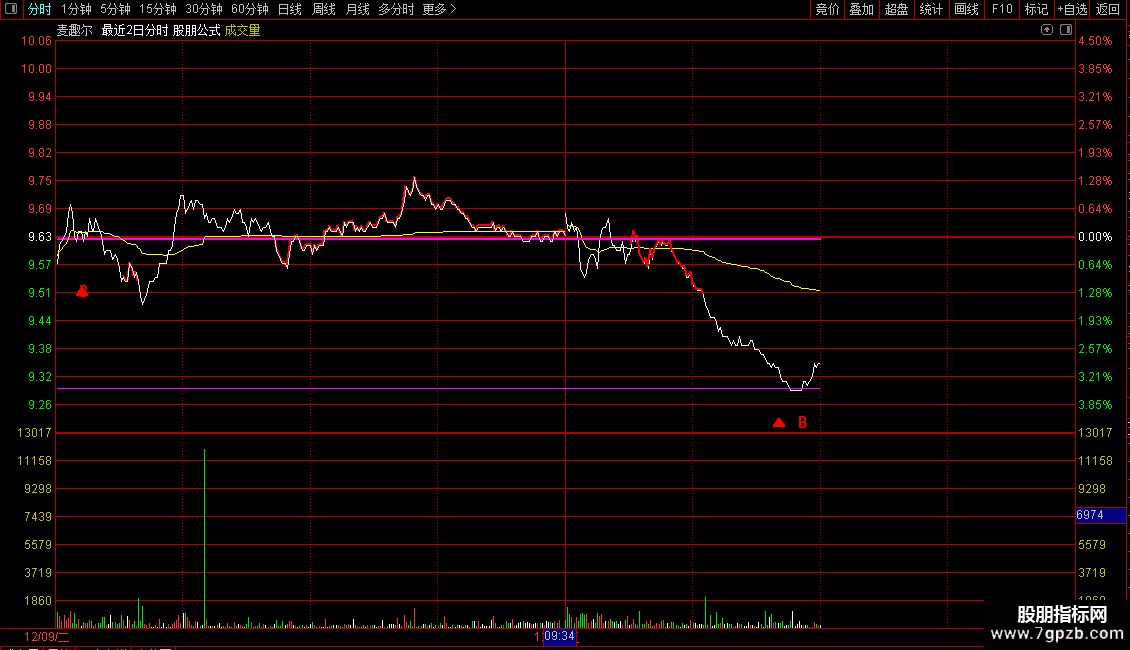Screen dimensions: 1130x650
Task: Click the 9.63 price axis label
Action: (40, 237)
